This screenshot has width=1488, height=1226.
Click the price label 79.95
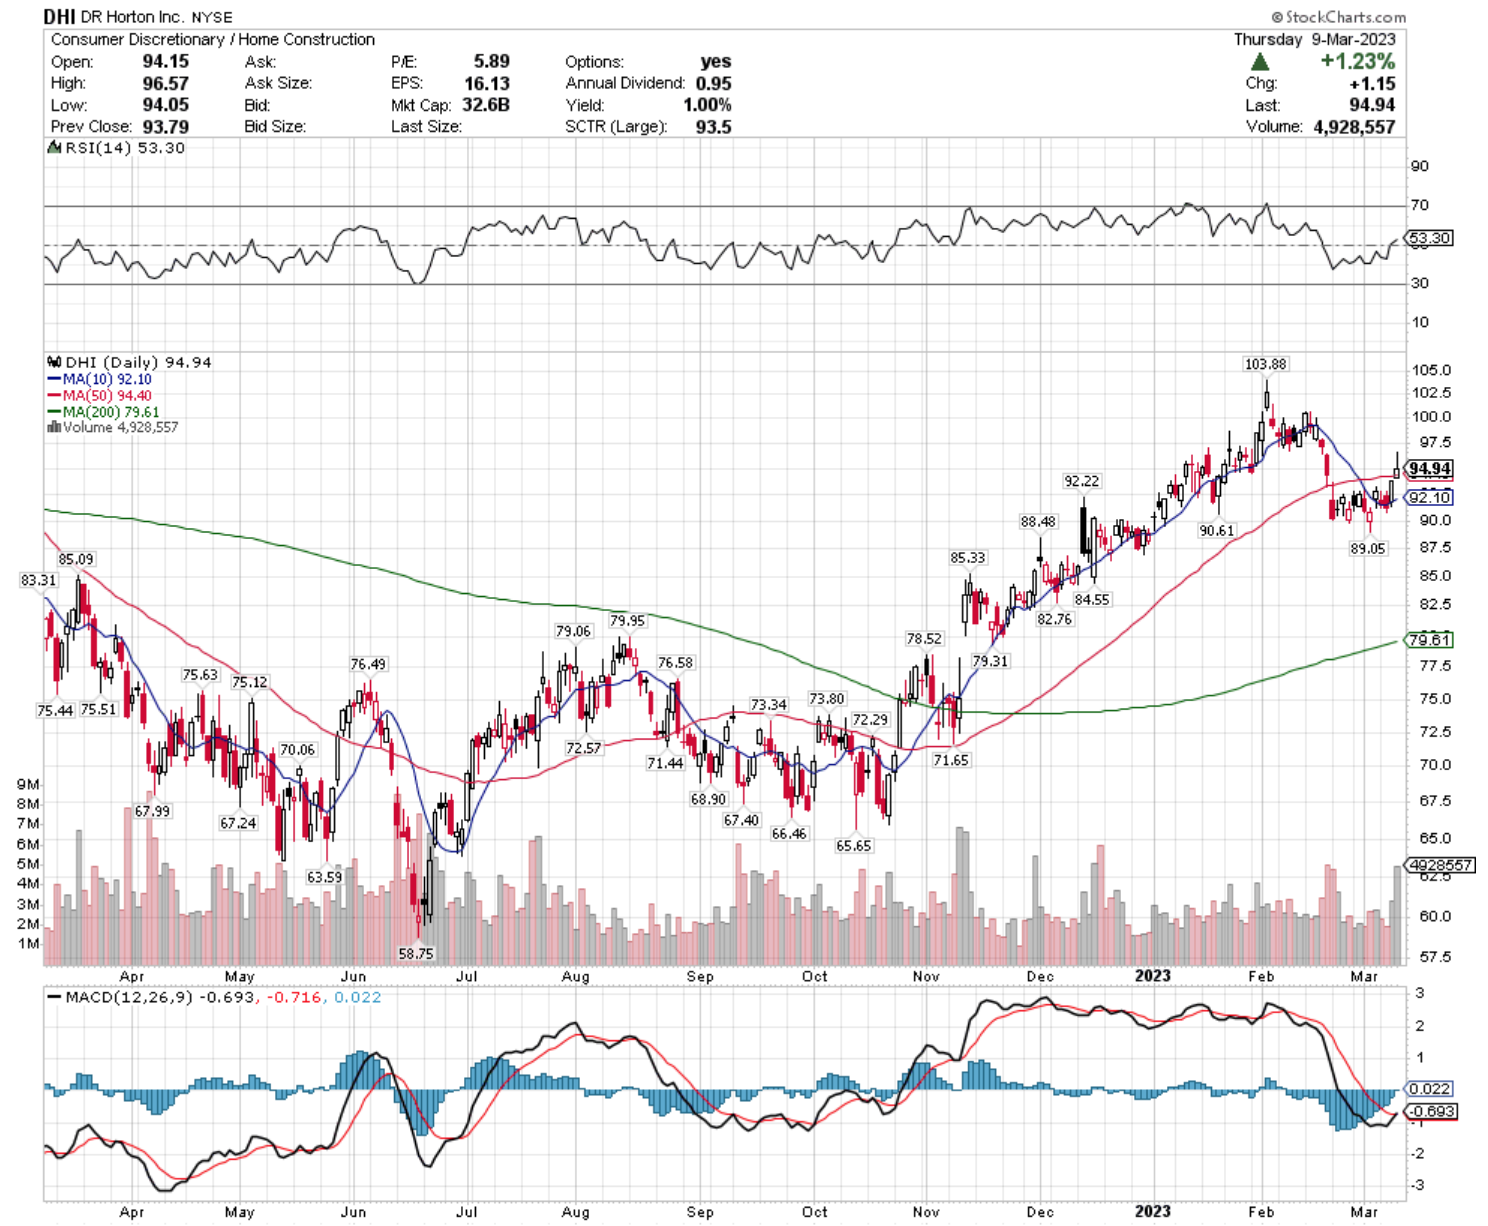[627, 621]
